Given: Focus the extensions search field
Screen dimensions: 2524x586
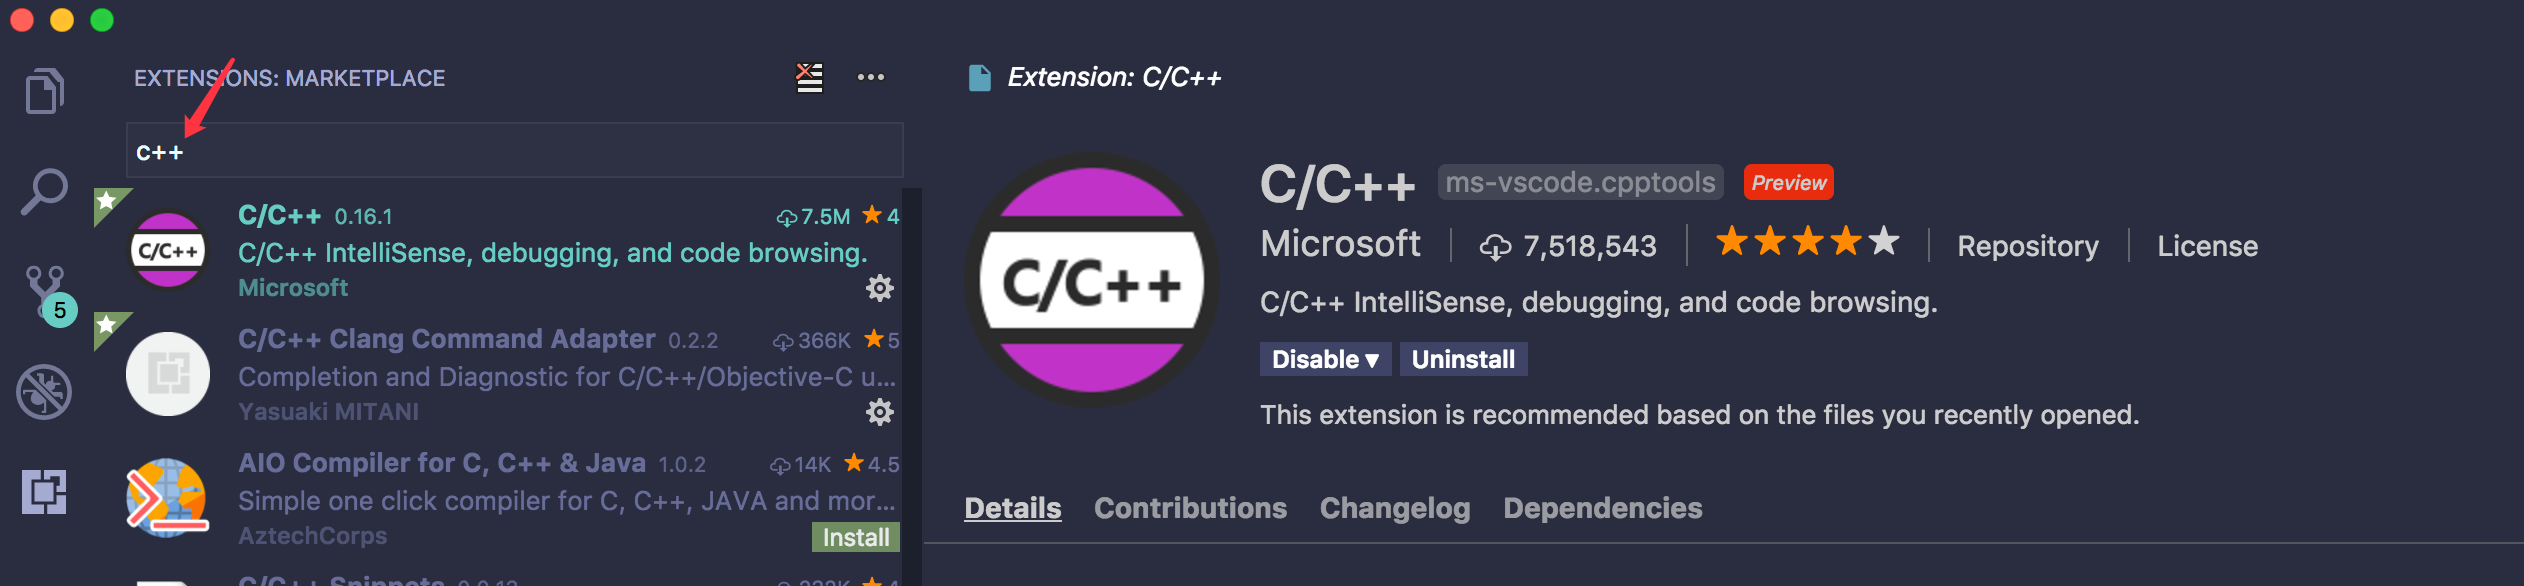Looking at the screenshot, I should point(515,151).
